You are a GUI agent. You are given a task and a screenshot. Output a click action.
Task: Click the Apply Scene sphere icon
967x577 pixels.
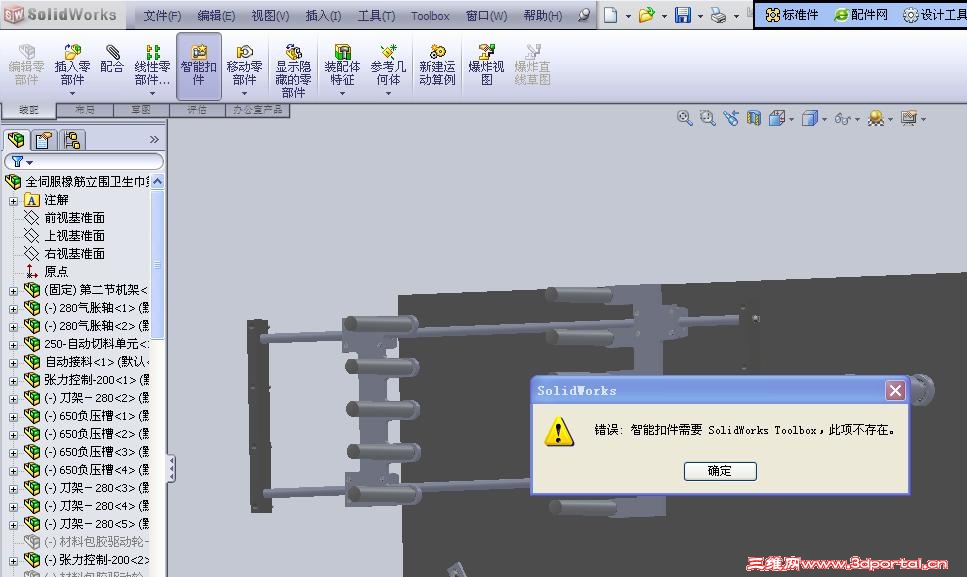pos(876,118)
